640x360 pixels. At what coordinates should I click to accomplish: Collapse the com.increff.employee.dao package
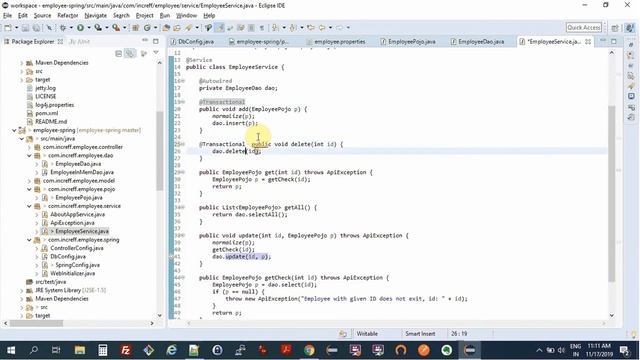[29, 156]
